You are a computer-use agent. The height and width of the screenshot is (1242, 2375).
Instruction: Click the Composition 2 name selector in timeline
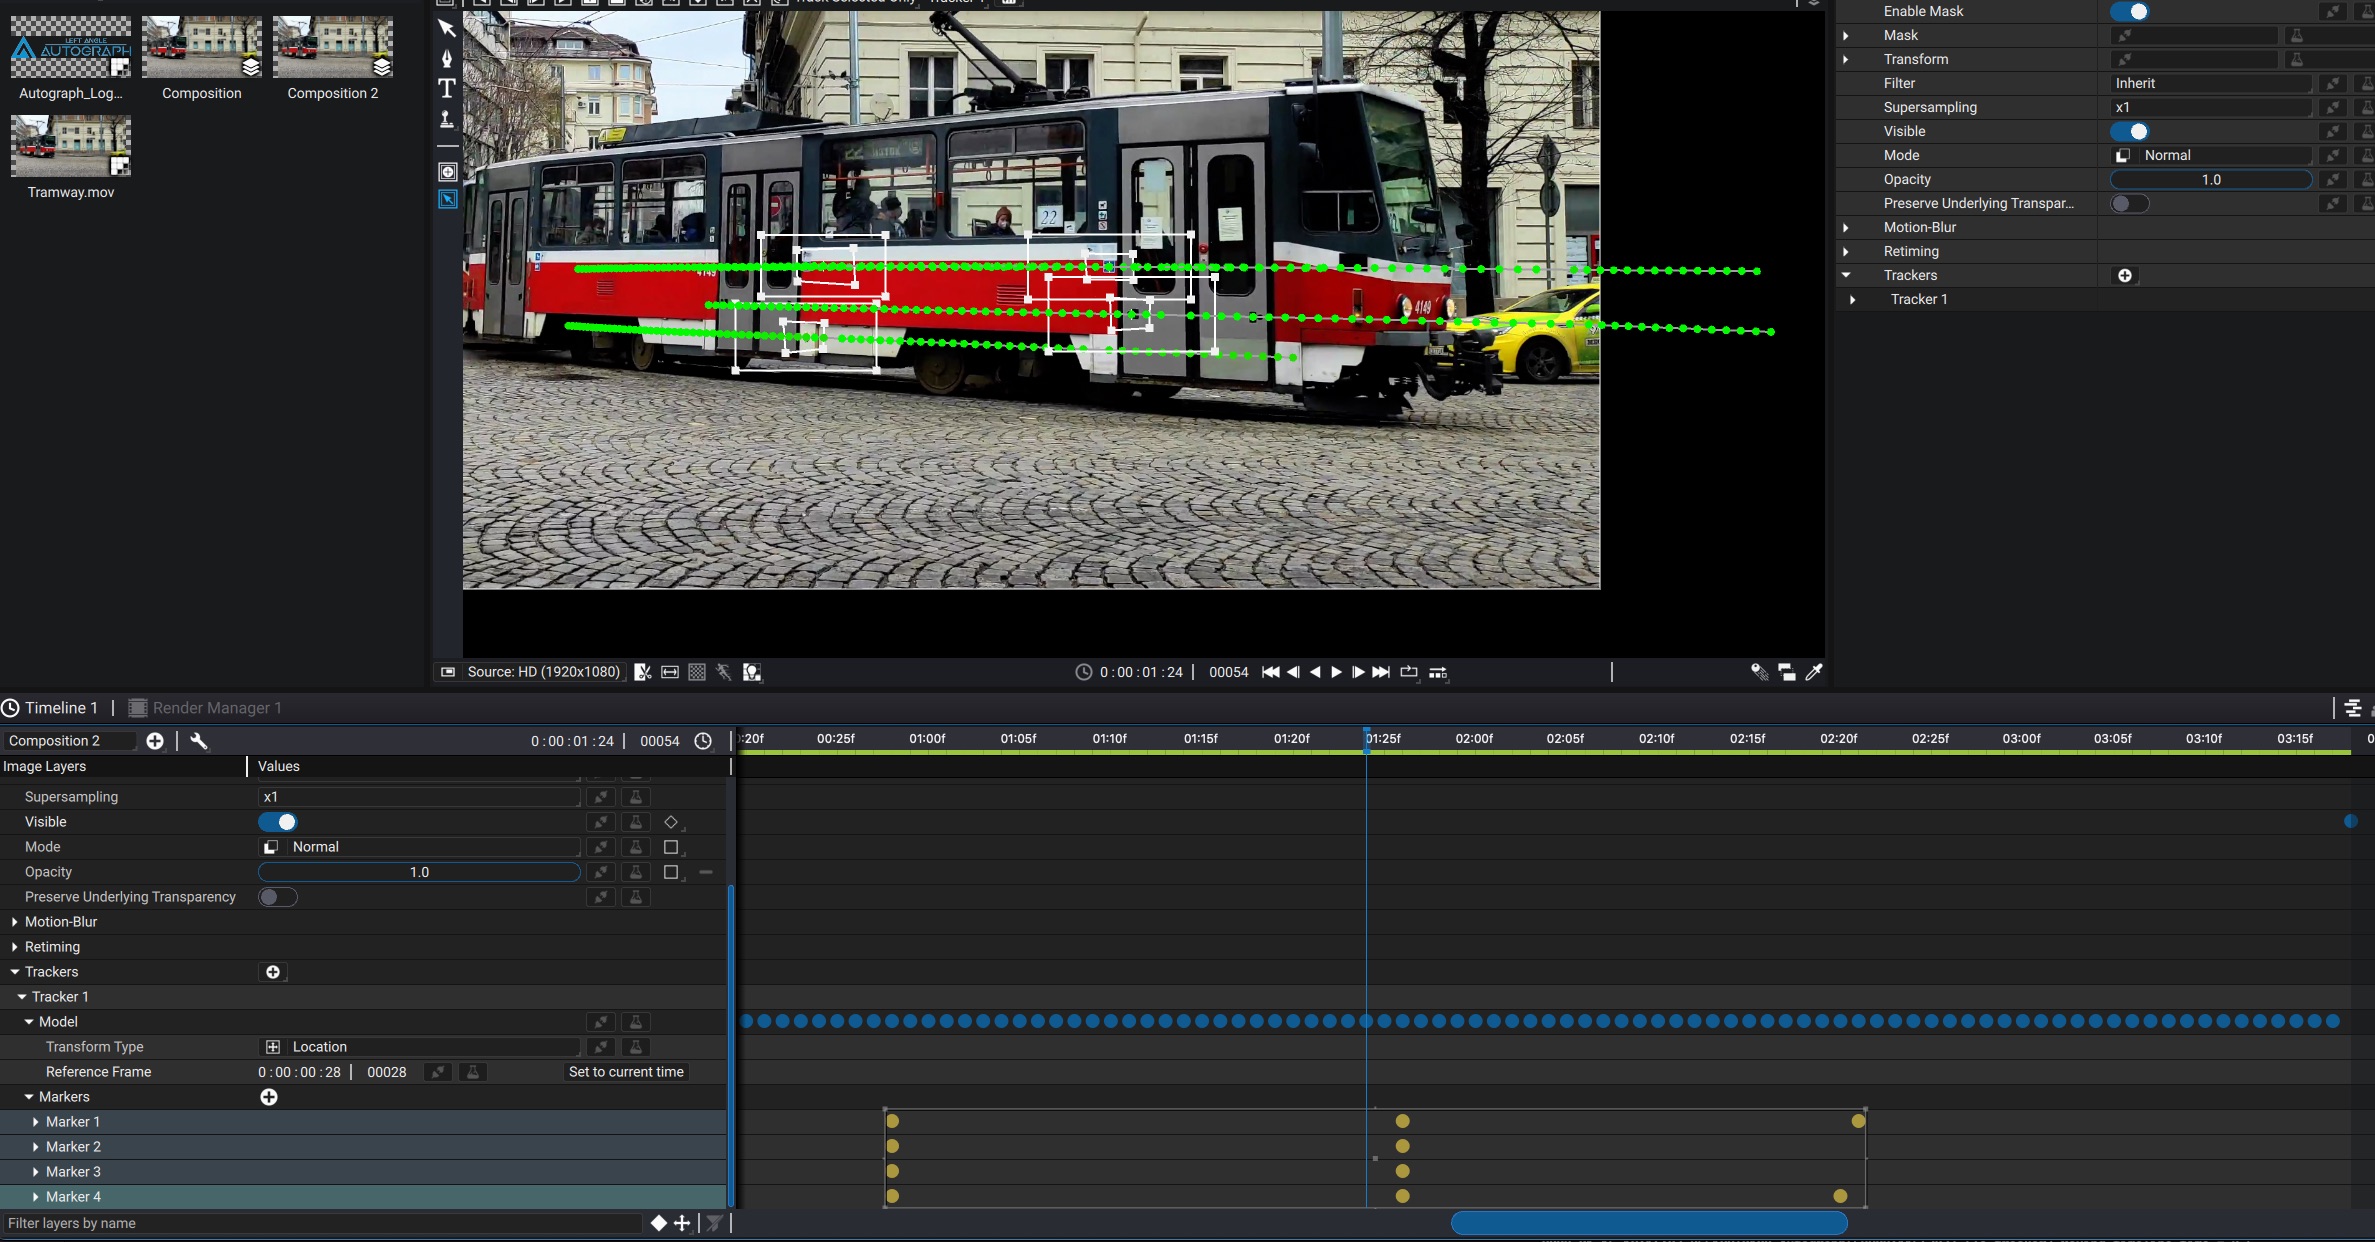click(x=68, y=741)
